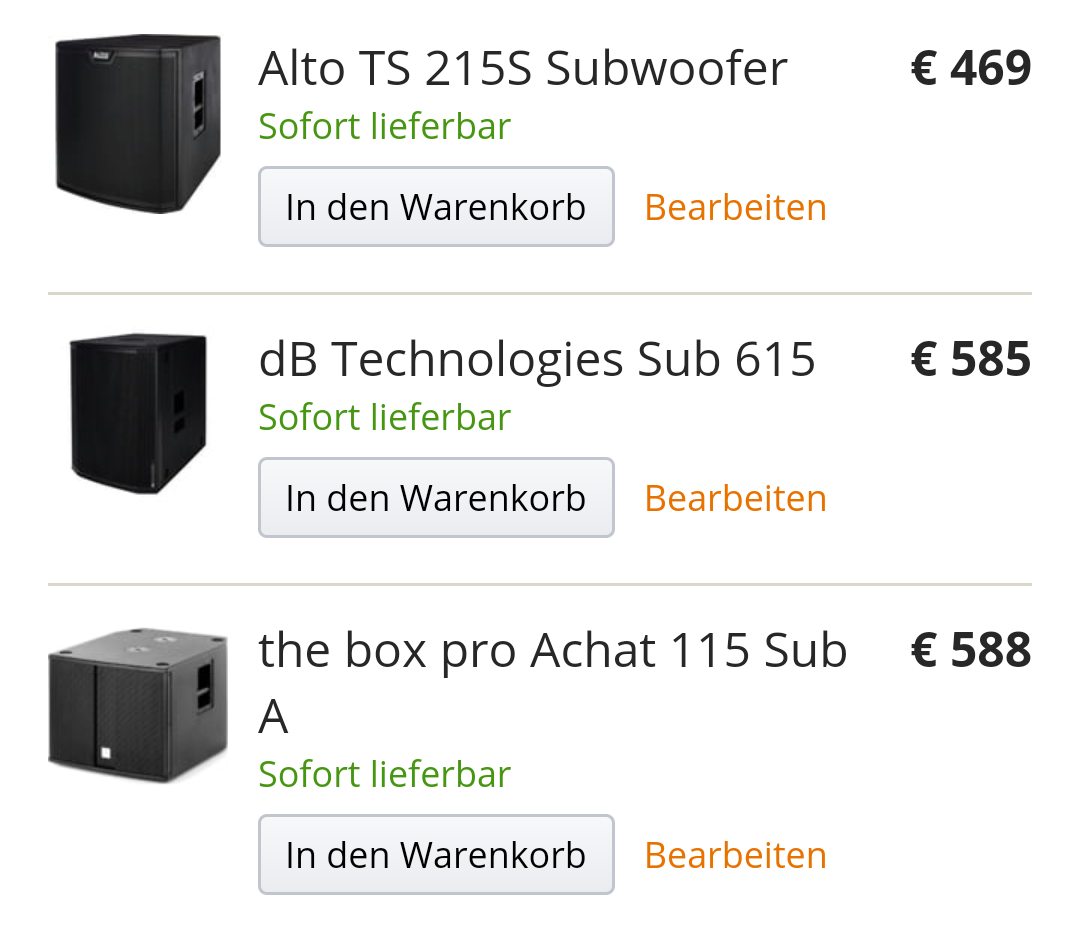Viewport: 1080px width, 936px height.
Task: Open the dB Technologies Sub 615 title
Action: pyautogui.click(x=537, y=360)
